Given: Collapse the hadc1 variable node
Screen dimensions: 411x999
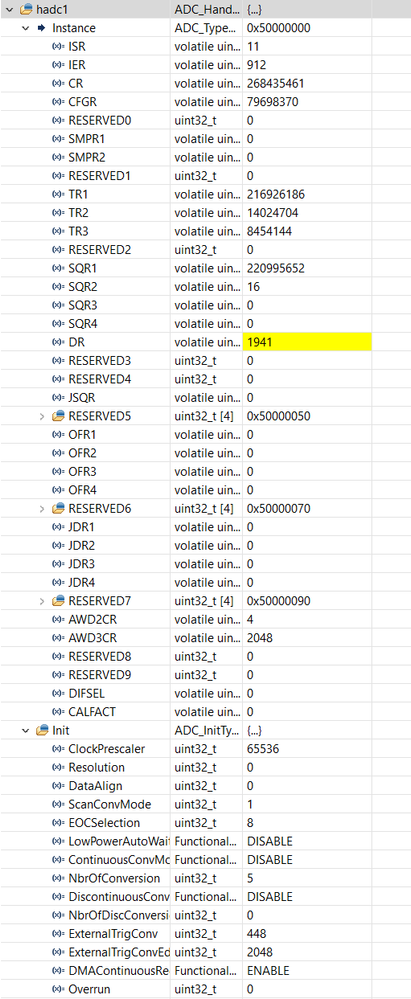Looking at the screenshot, I should point(9,10).
